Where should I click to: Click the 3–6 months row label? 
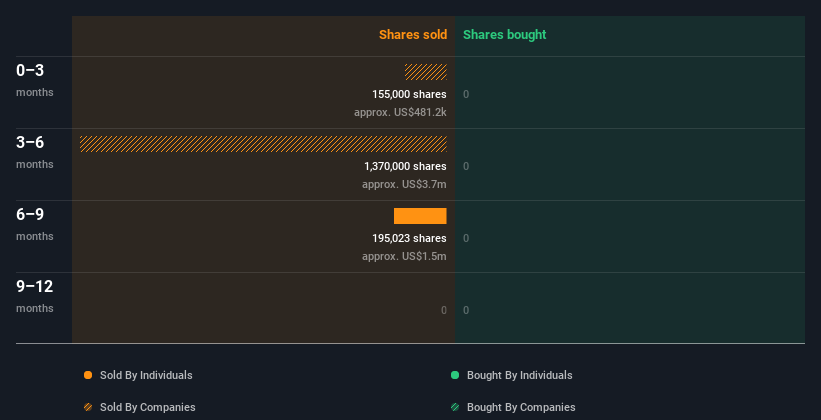click(35, 151)
